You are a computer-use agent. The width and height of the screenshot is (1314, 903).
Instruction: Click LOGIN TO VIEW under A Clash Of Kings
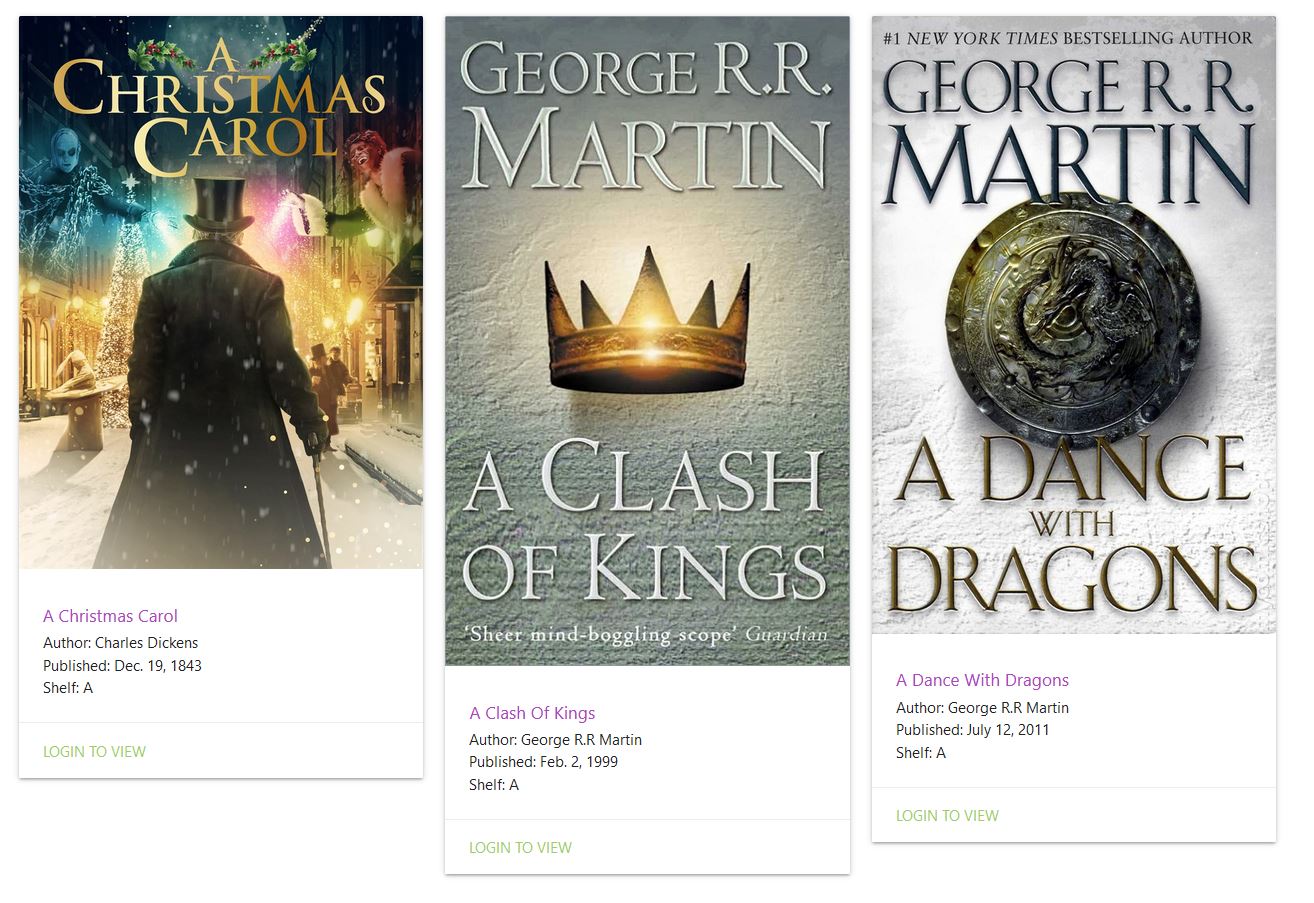pos(520,847)
